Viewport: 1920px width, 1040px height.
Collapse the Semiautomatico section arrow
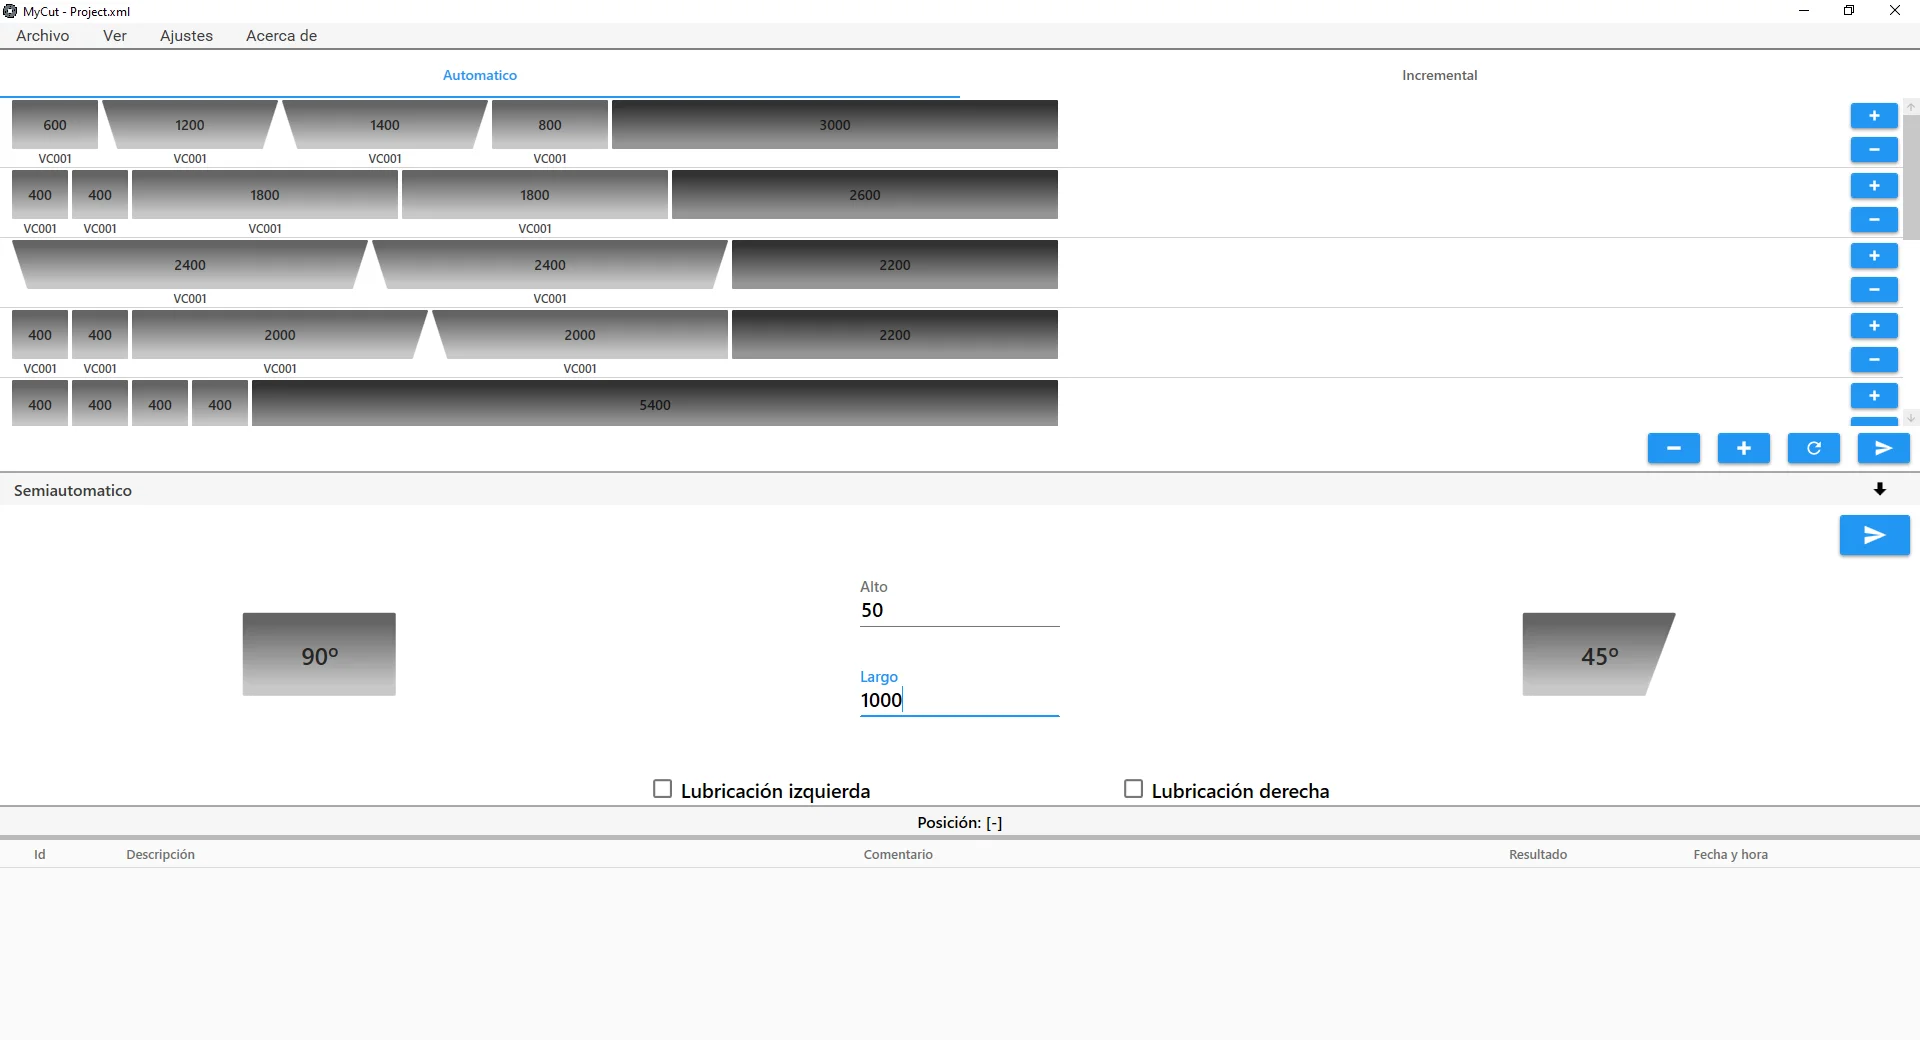point(1879,490)
